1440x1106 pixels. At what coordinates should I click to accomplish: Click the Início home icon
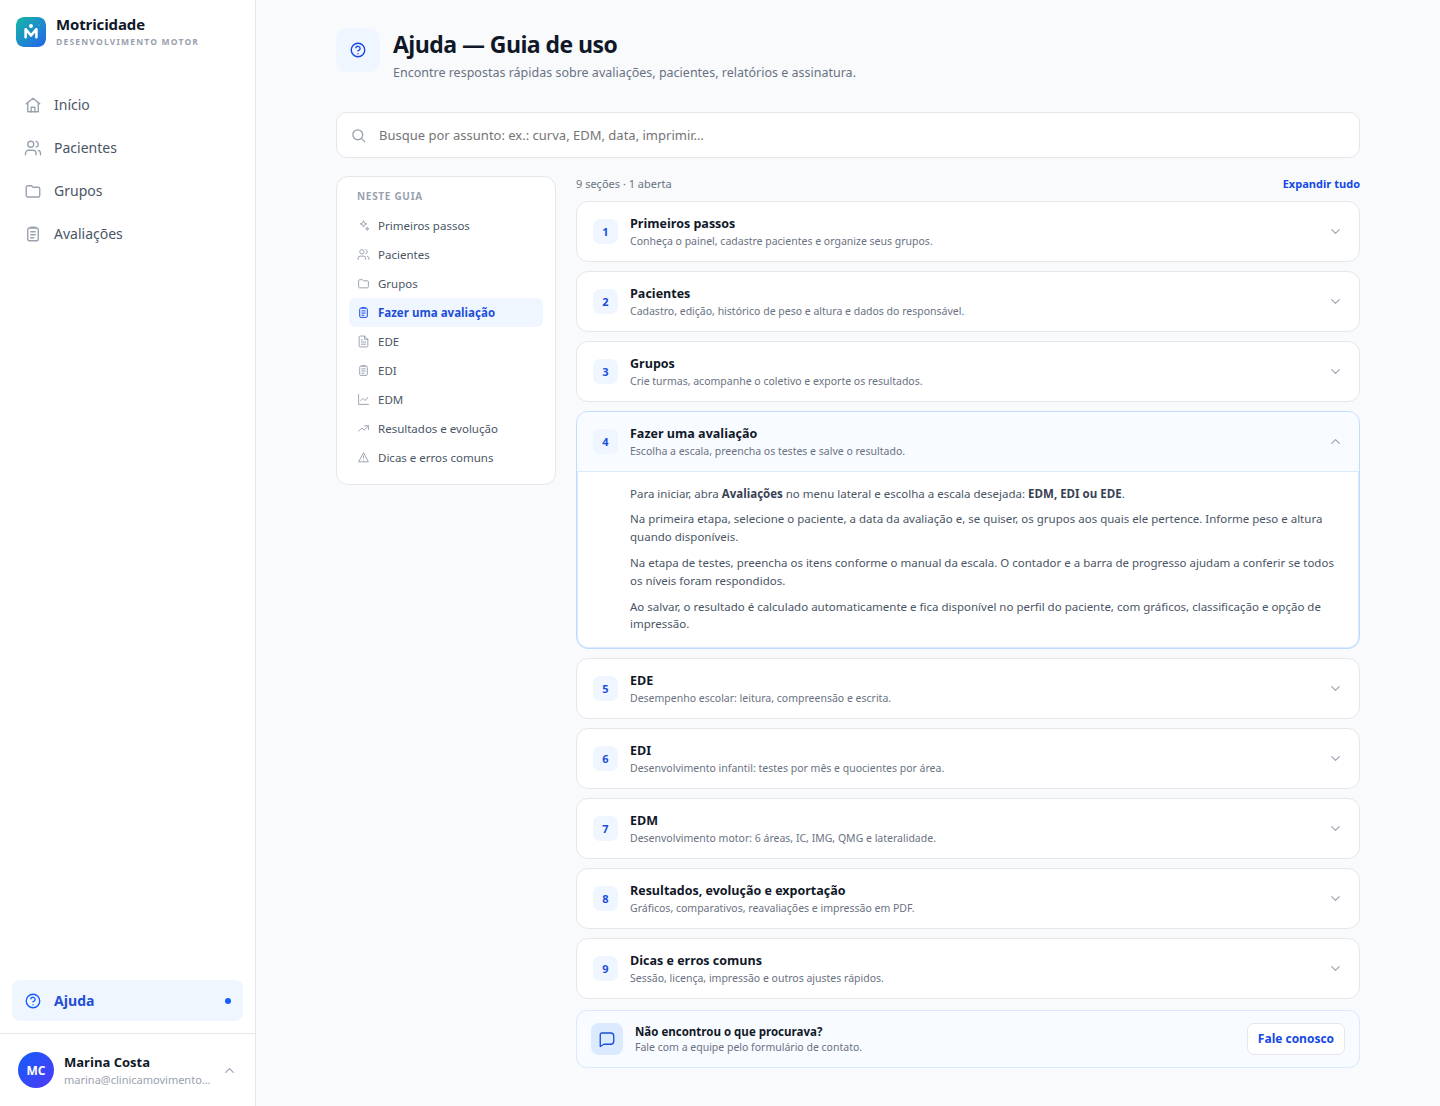[33, 105]
